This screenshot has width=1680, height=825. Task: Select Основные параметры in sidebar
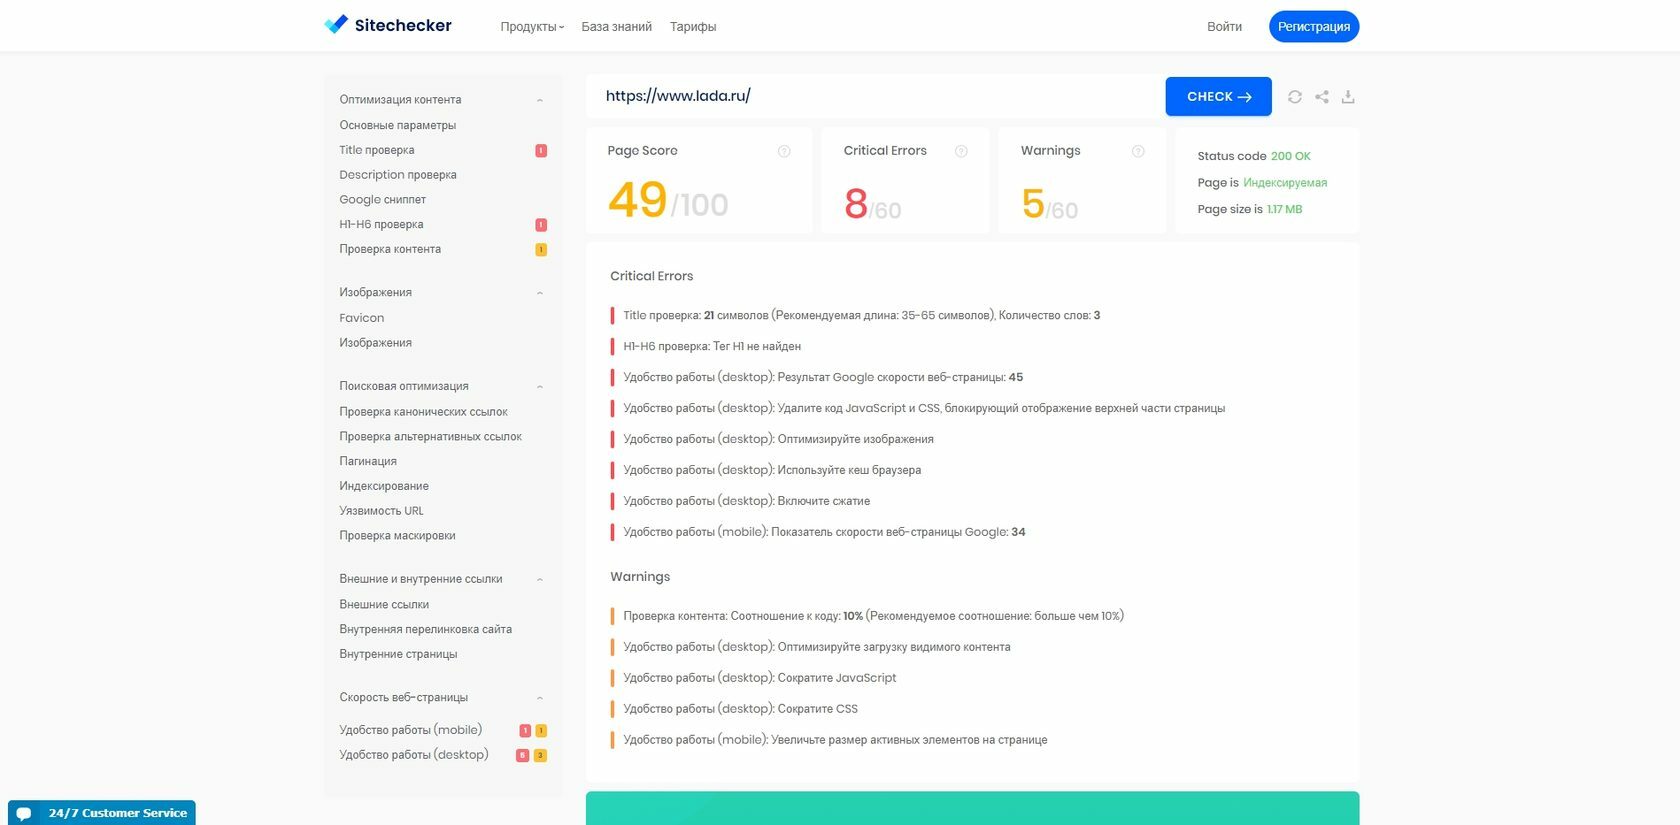[398, 125]
